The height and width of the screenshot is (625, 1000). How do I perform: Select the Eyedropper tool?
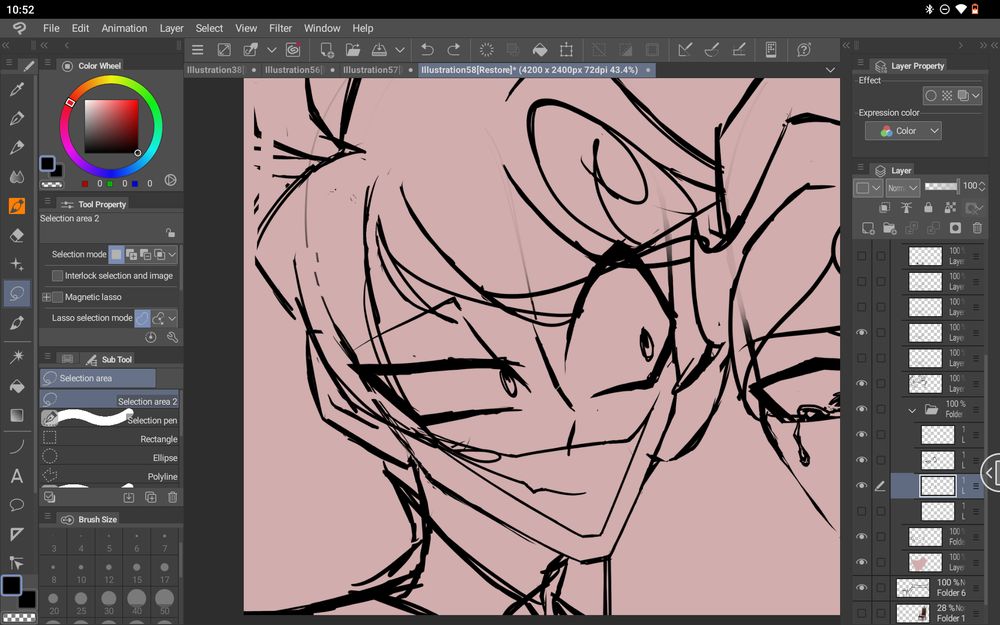pyautogui.click(x=17, y=89)
